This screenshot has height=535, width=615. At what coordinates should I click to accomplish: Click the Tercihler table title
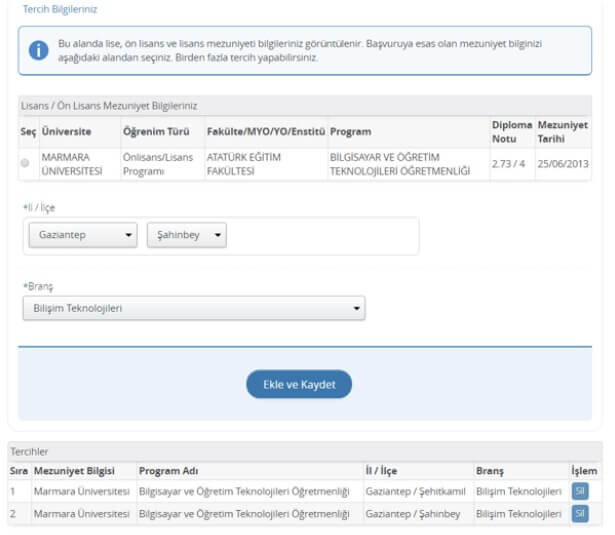[29, 451]
